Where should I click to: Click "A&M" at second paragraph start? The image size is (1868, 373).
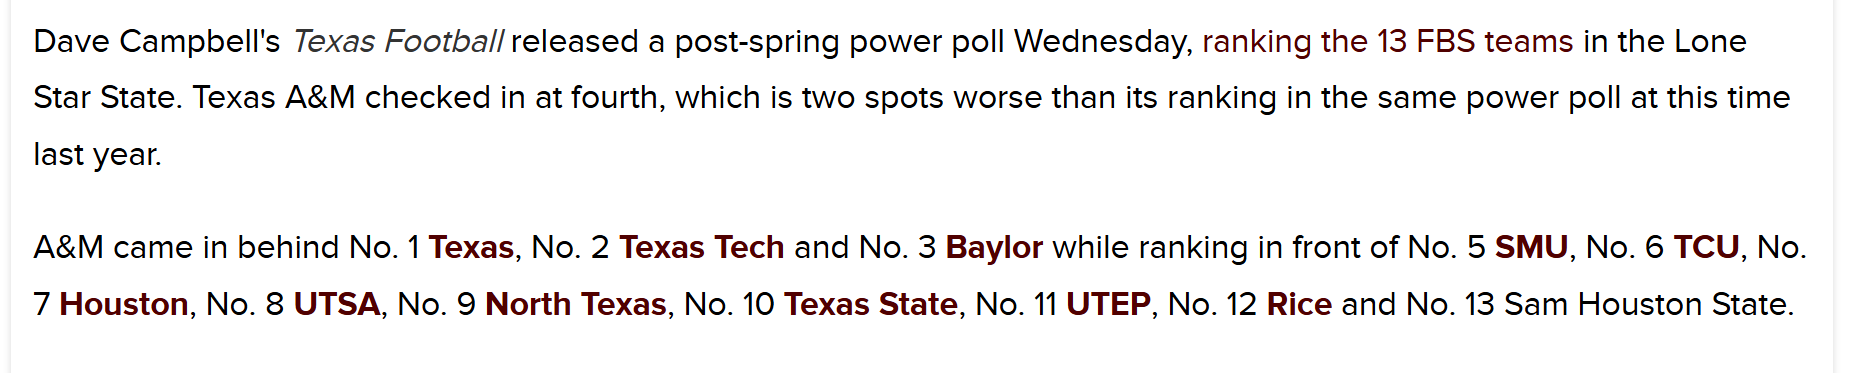68,248
